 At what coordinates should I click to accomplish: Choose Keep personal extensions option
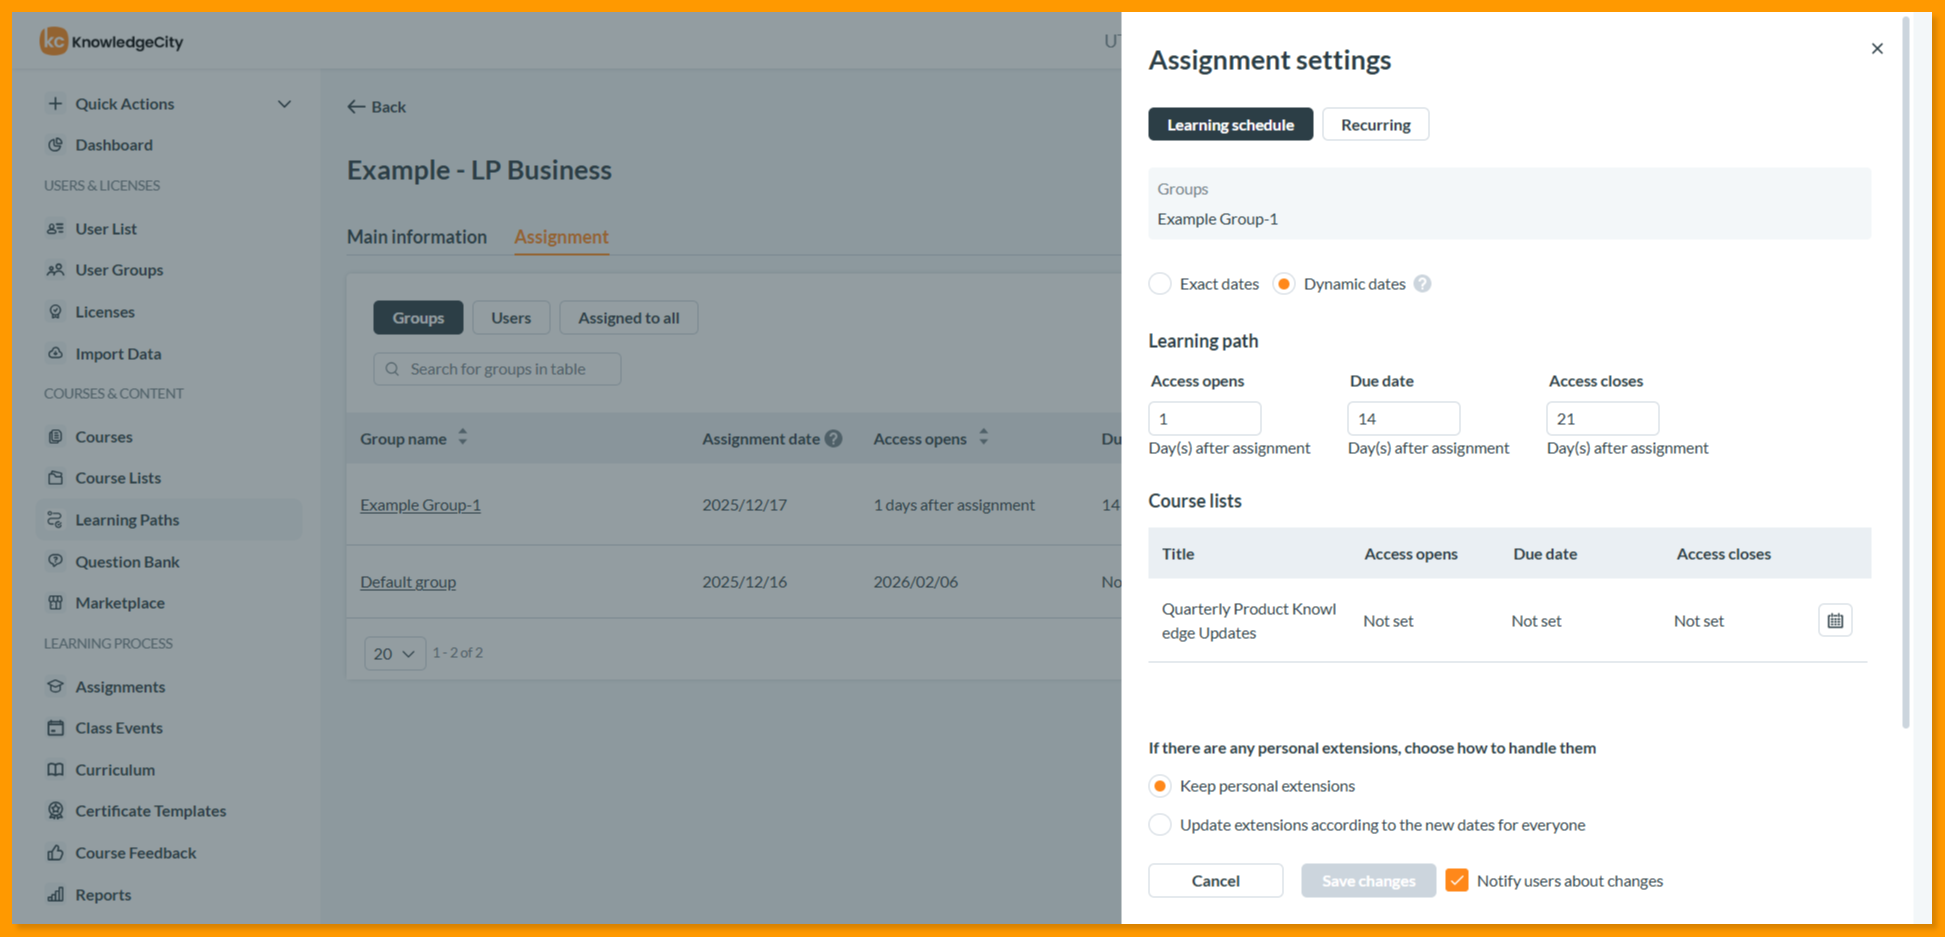(x=1160, y=786)
